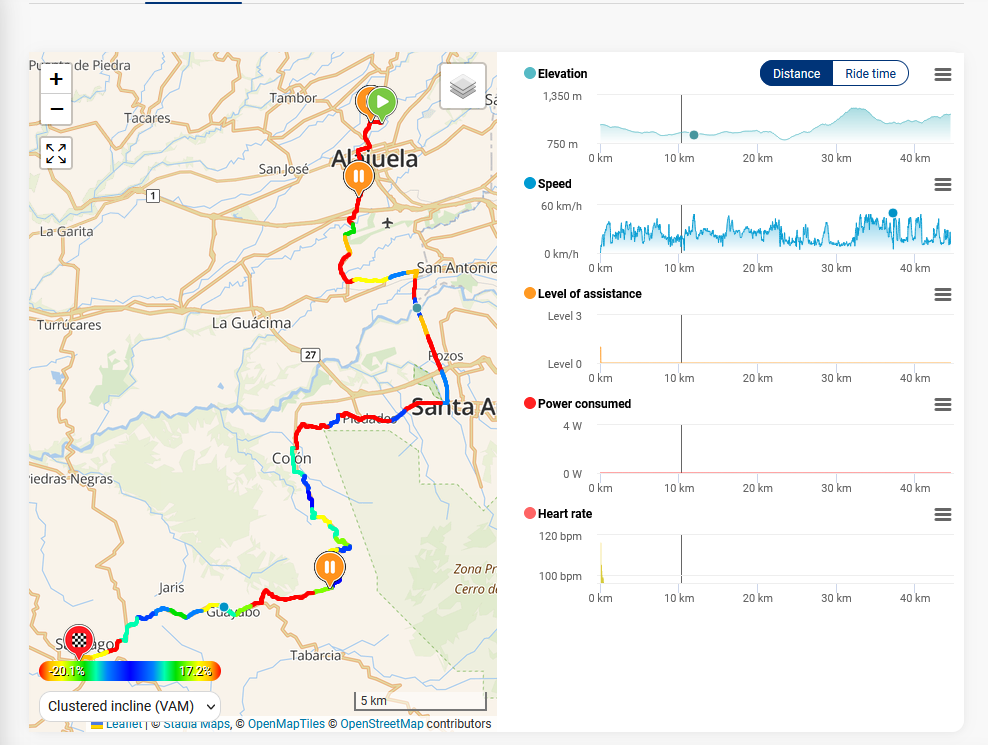Zoom in on the map
This screenshot has height=745, width=988.
click(x=56, y=79)
